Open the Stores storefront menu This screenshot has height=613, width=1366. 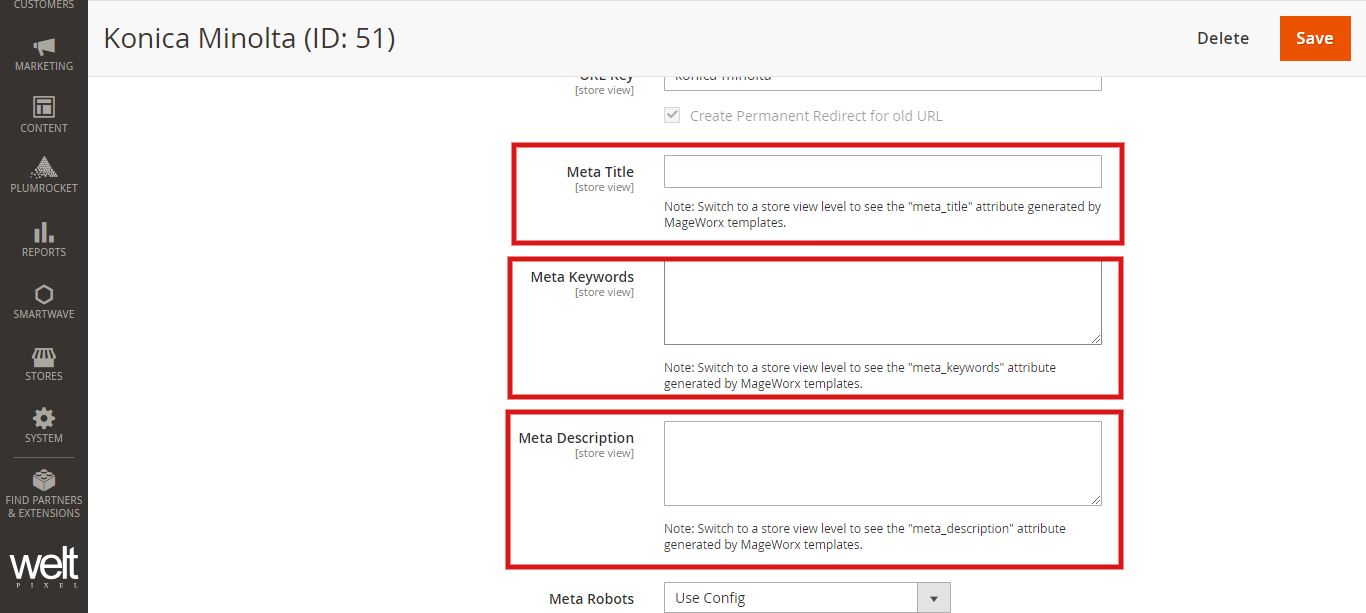pos(44,364)
